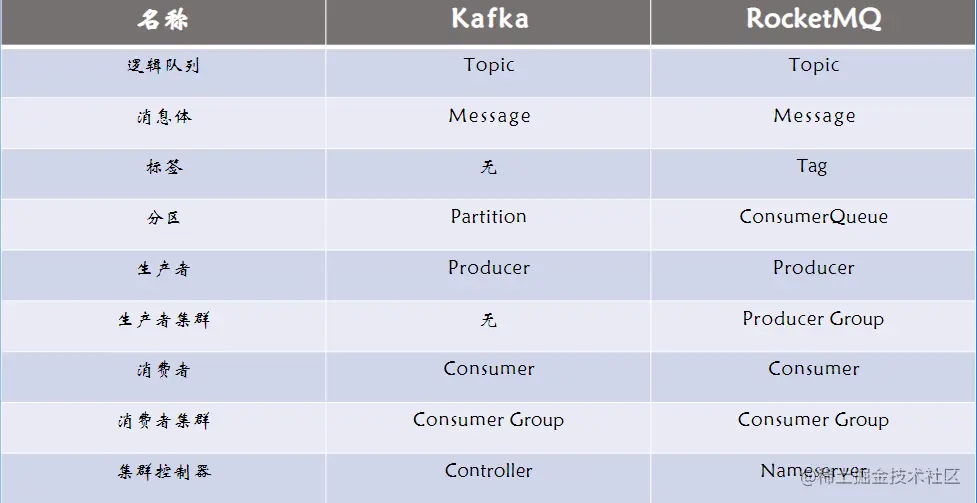Click the 名称 column header
The width and height of the screenshot is (977, 503).
point(163,20)
